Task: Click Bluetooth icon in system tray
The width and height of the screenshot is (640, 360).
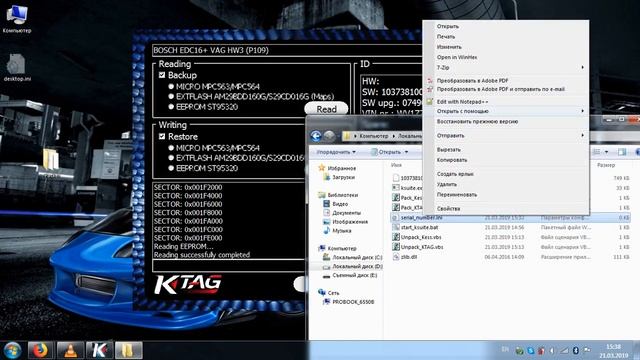Action: point(576,350)
